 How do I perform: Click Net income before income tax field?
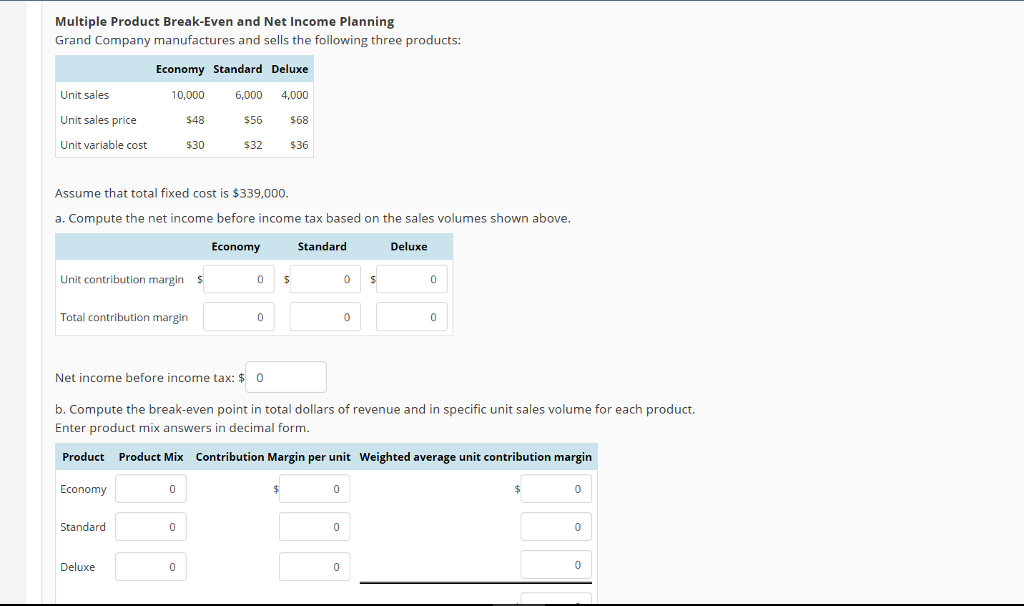[x=286, y=377]
